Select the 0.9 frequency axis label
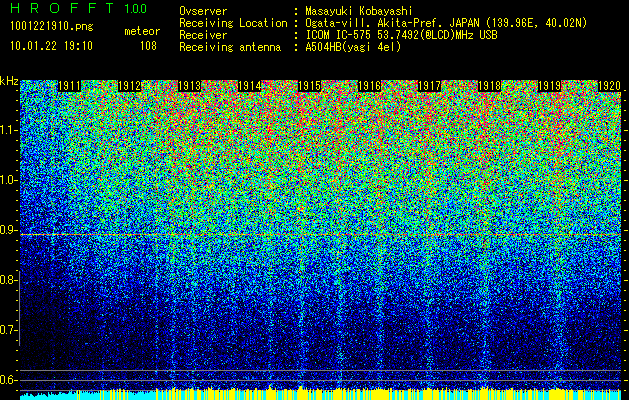This screenshot has height=400, width=629. [x=9, y=230]
